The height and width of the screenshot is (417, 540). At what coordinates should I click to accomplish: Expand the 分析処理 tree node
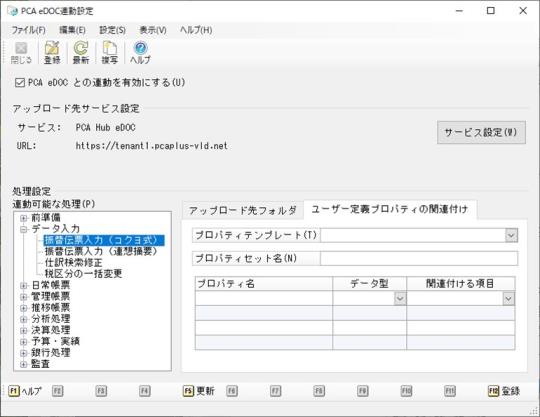click(x=23, y=319)
